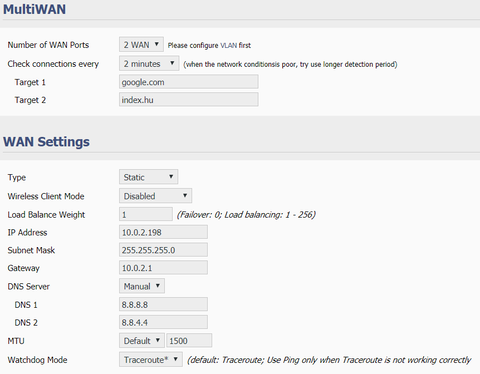The width and height of the screenshot is (480, 374).
Task: Click the VLAN configuration link
Action: pyautogui.click(x=228, y=45)
